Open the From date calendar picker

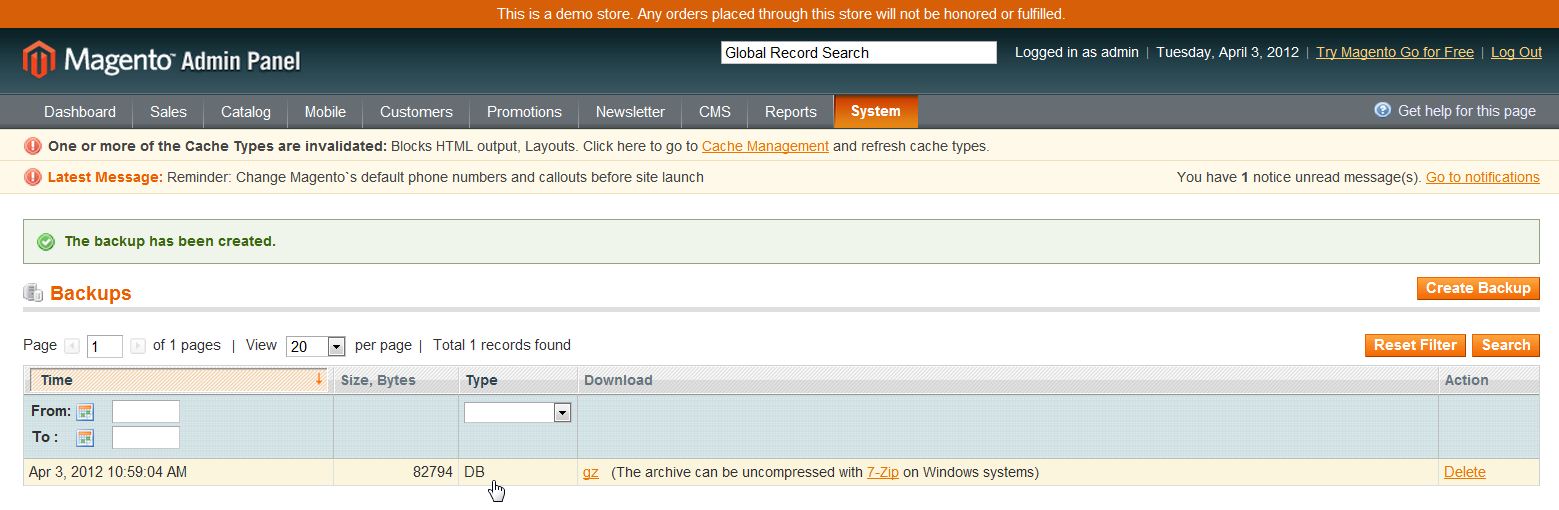[85, 412]
